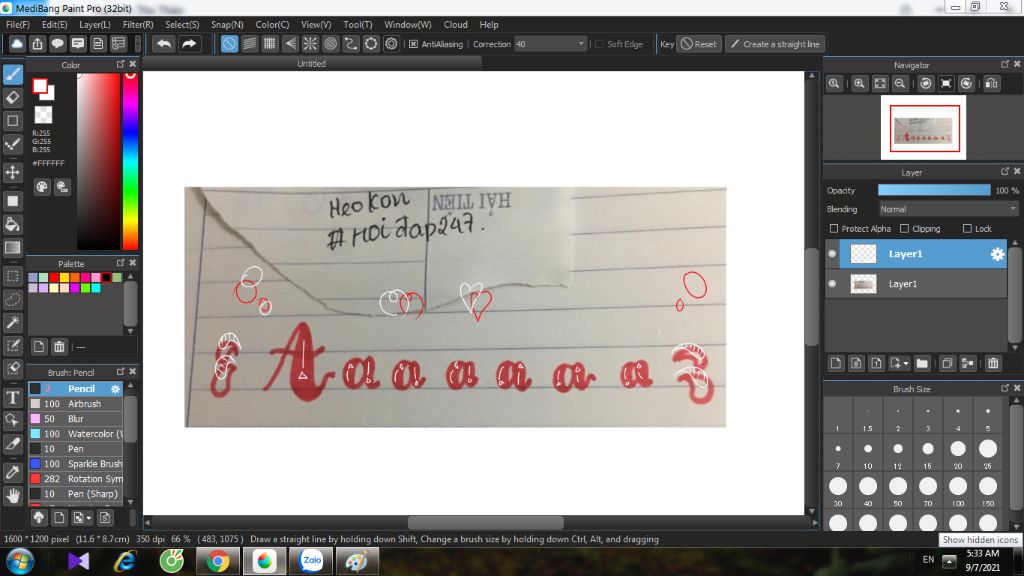Click the cloud save icon
This screenshot has height=576, width=1024.
[17, 44]
